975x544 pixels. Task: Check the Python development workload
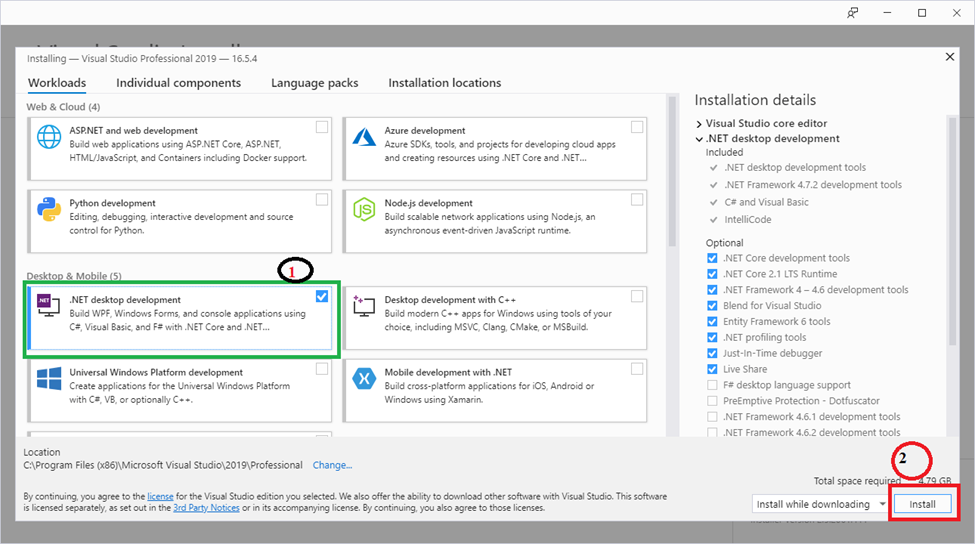321,200
